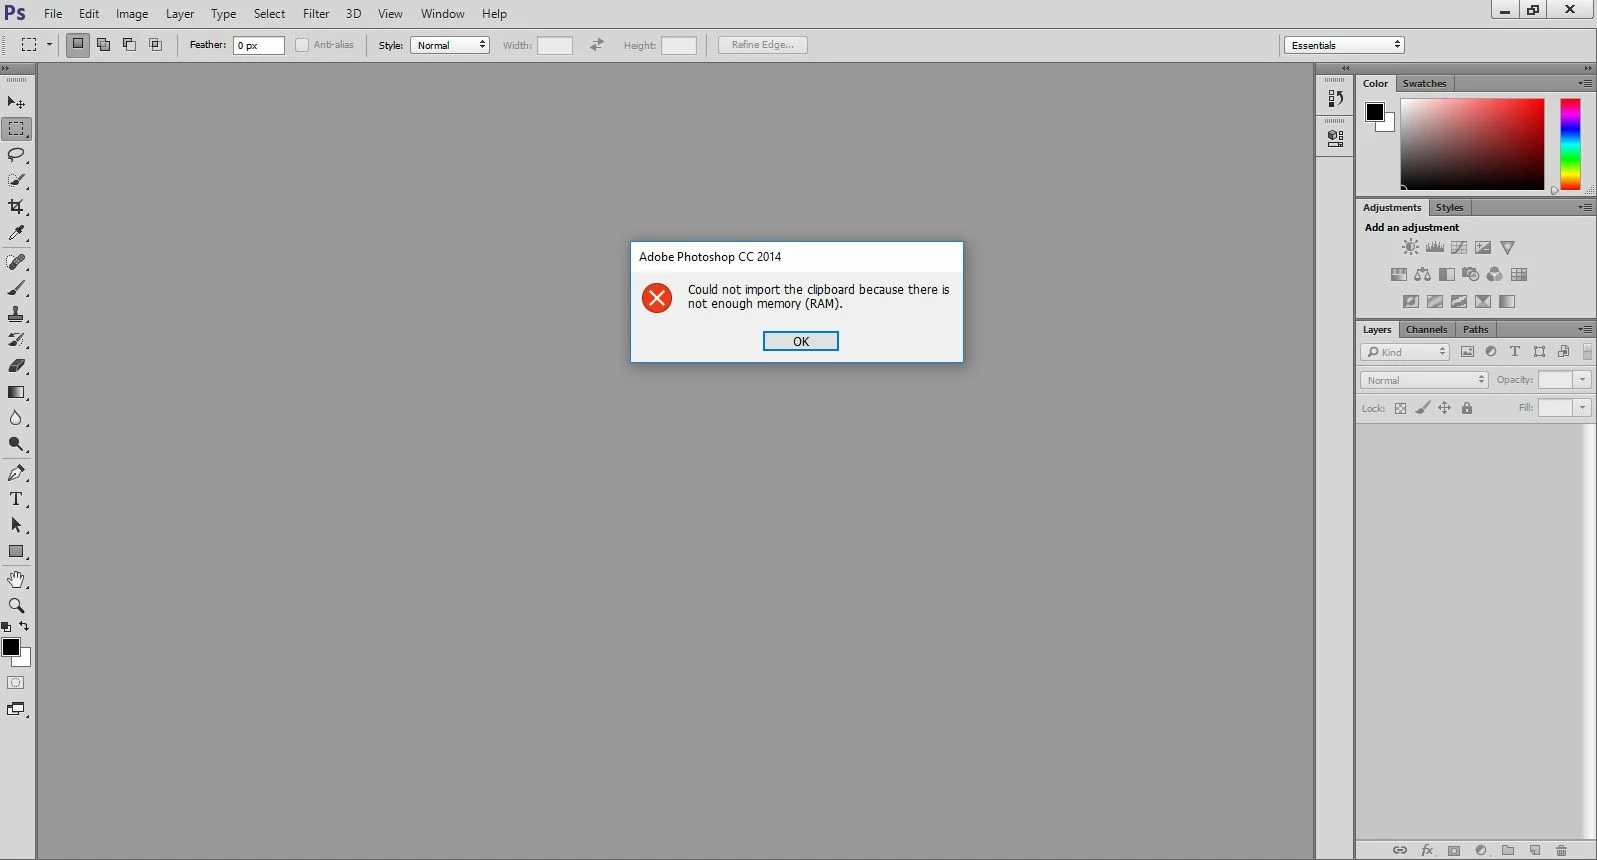The width and height of the screenshot is (1597, 860).
Task: Open the Layers panel options menu
Action: [x=1585, y=329]
